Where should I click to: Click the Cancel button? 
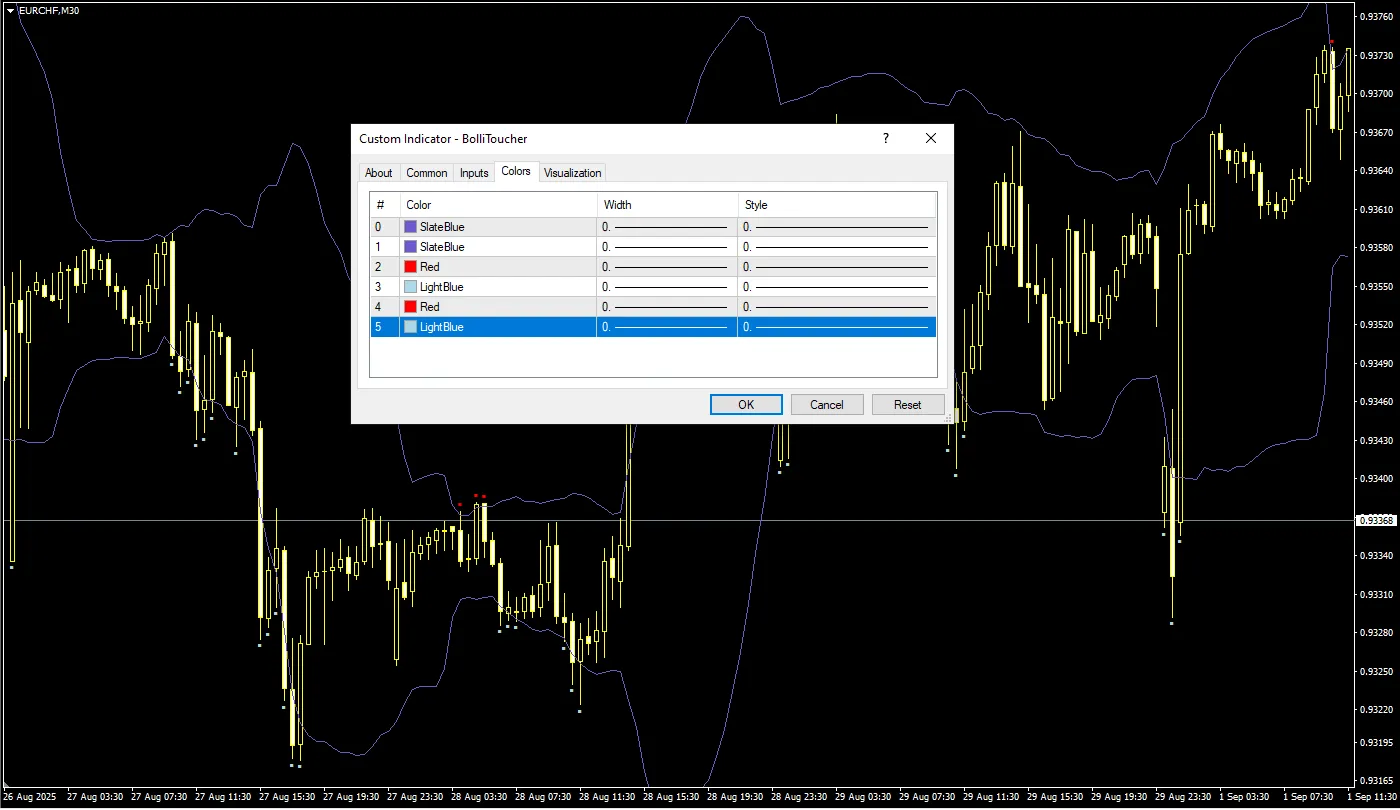pyautogui.click(x=827, y=404)
